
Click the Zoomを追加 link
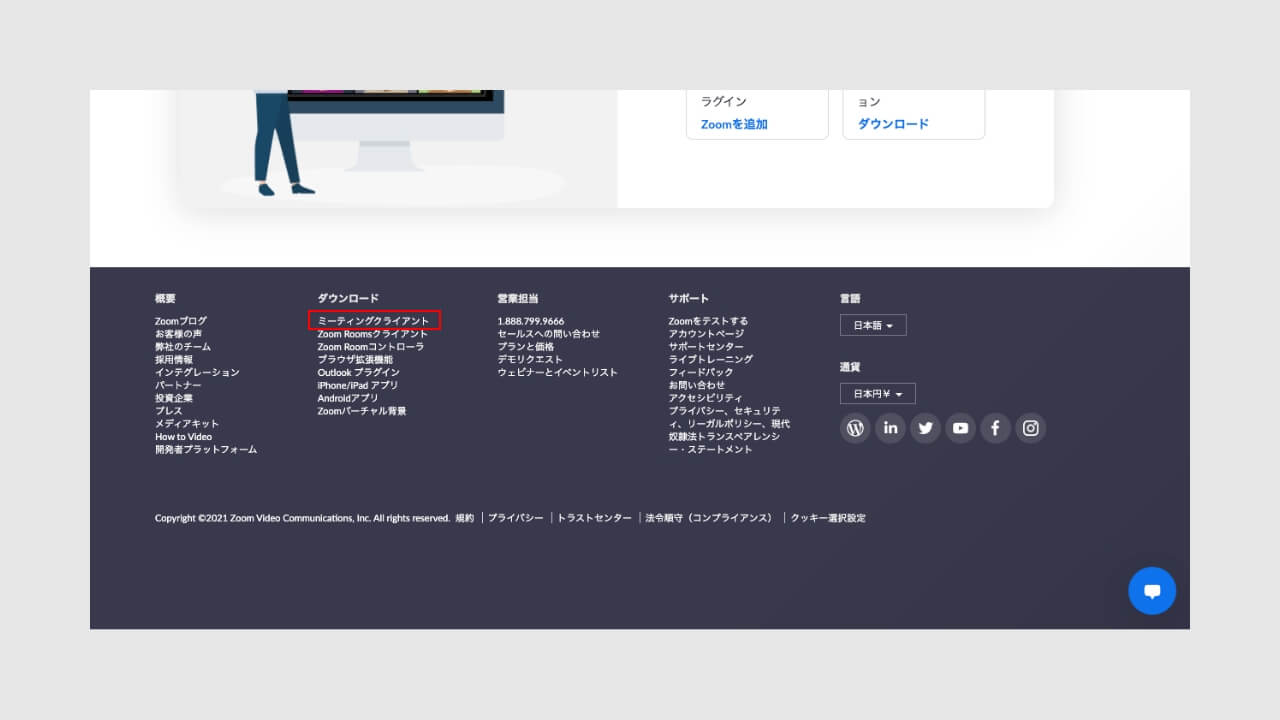pos(734,124)
